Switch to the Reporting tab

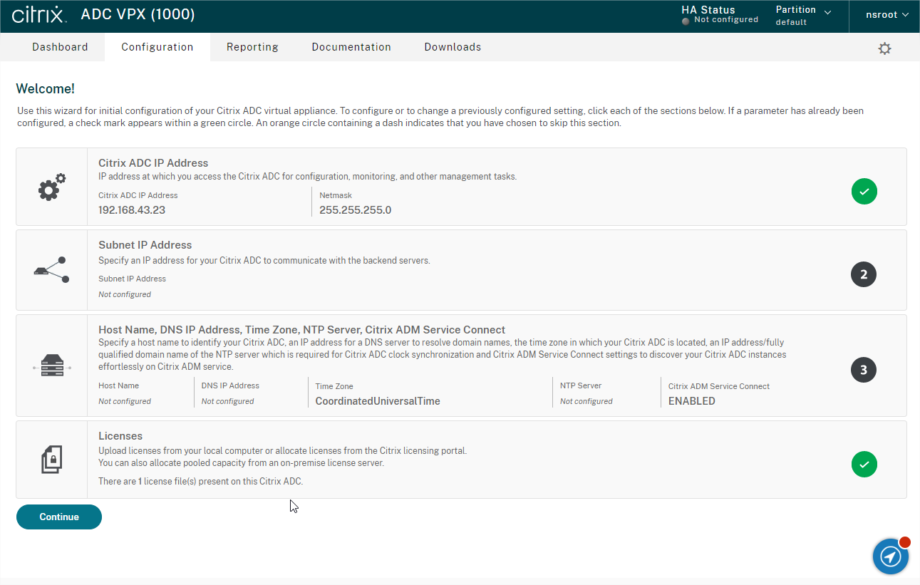coord(252,47)
